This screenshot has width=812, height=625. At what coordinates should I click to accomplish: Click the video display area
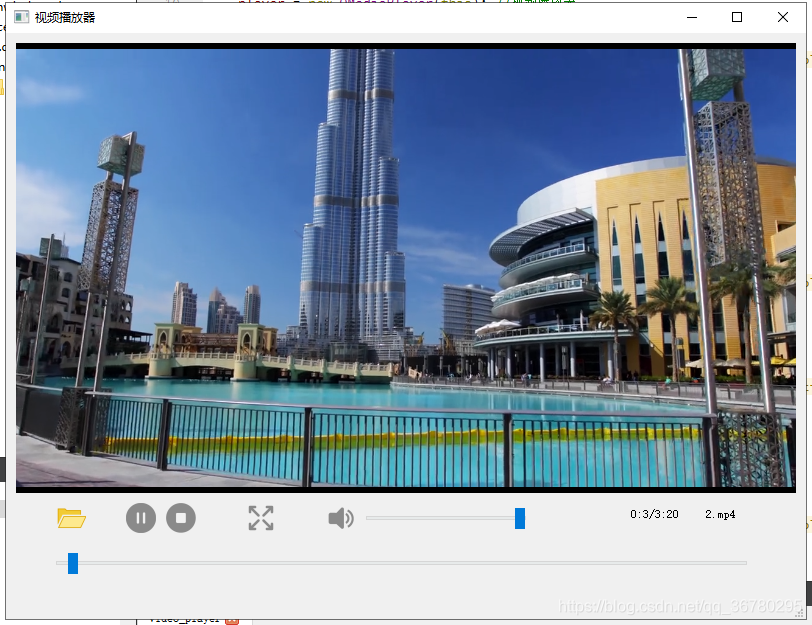click(x=406, y=268)
